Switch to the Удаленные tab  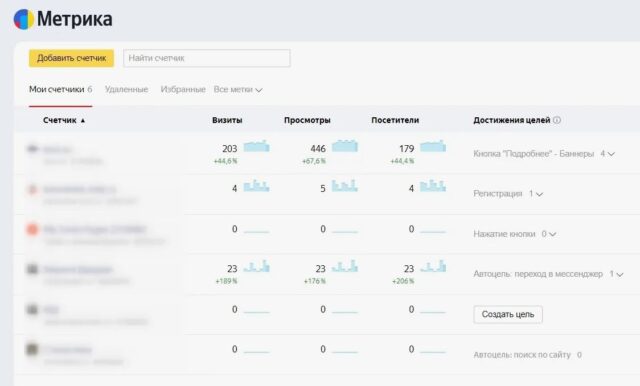[x=127, y=89]
